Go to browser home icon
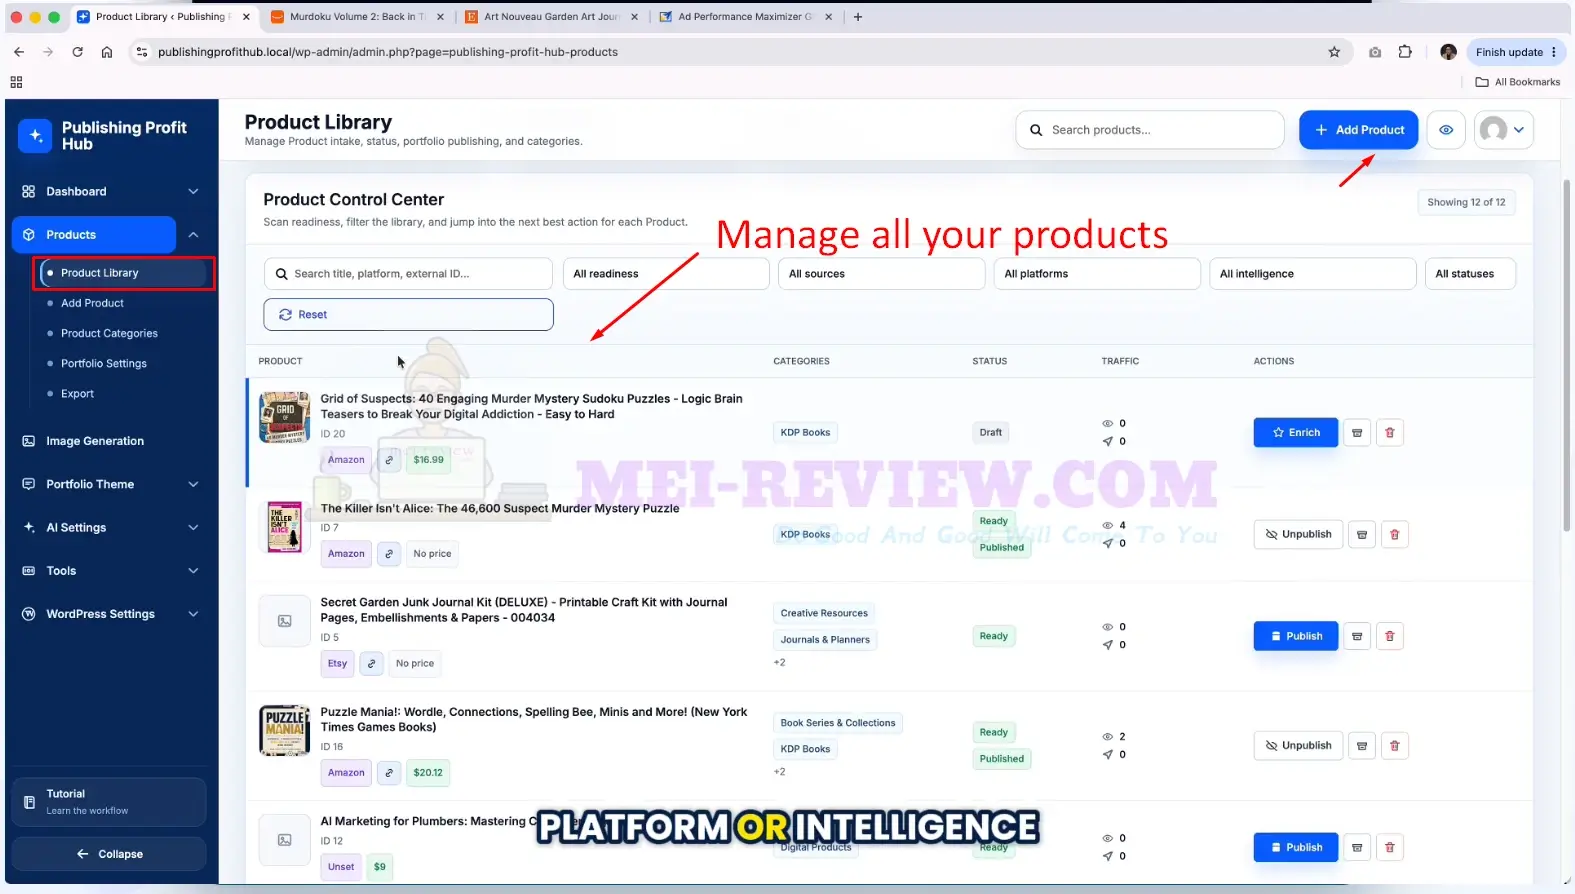 click(107, 52)
